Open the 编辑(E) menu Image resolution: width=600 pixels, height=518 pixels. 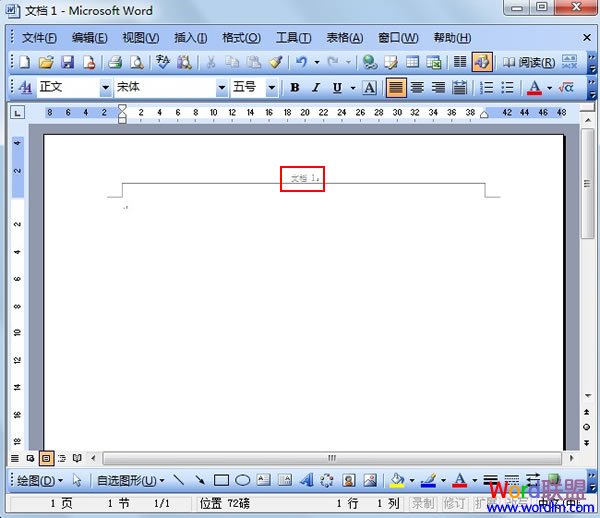click(x=90, y=38)
